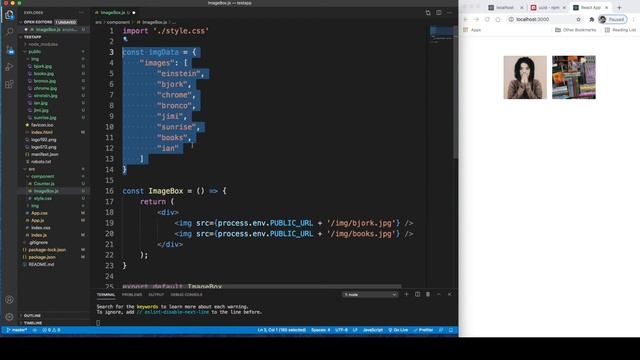The image size is (640, 360).
Task: Select the ImageBox.js editor tab
Action: click(115, 13)
